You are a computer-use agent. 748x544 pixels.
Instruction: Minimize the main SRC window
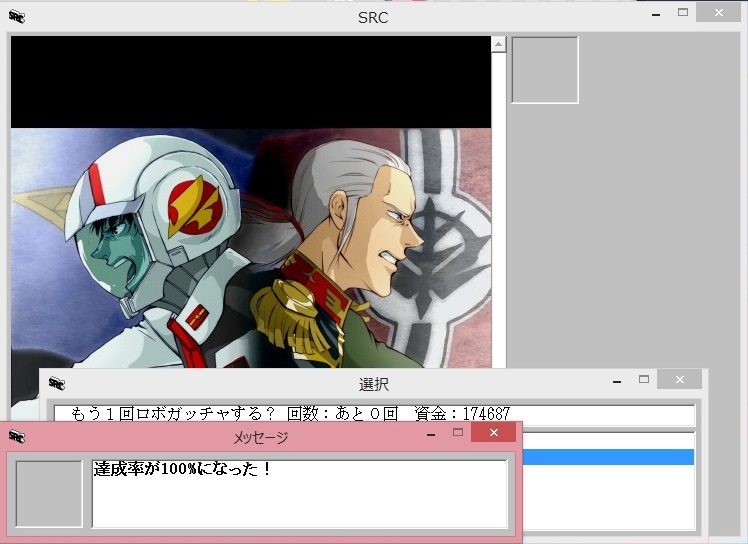click(656, 15)
